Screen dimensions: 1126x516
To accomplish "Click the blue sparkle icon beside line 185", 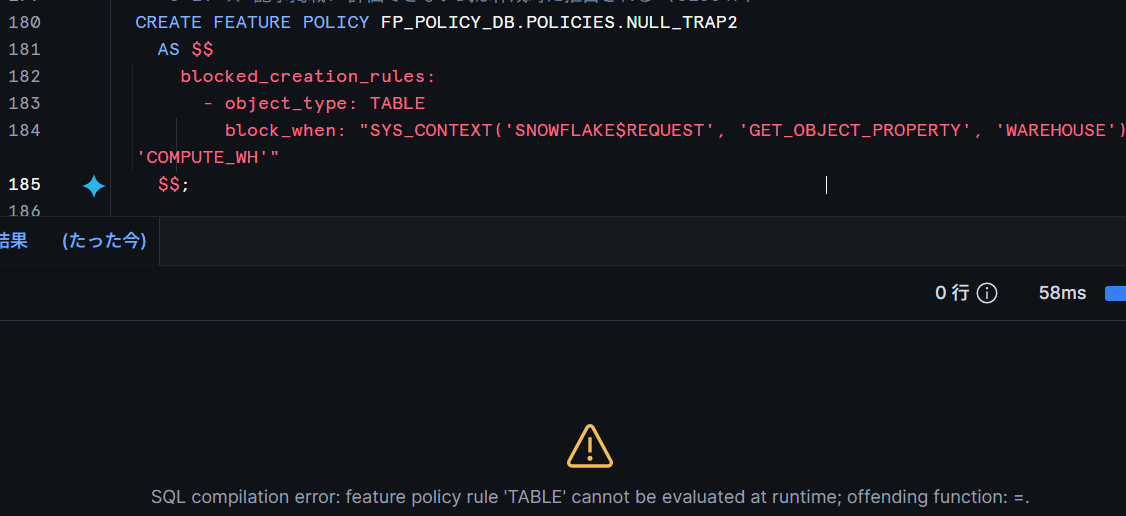I will 93,186.
